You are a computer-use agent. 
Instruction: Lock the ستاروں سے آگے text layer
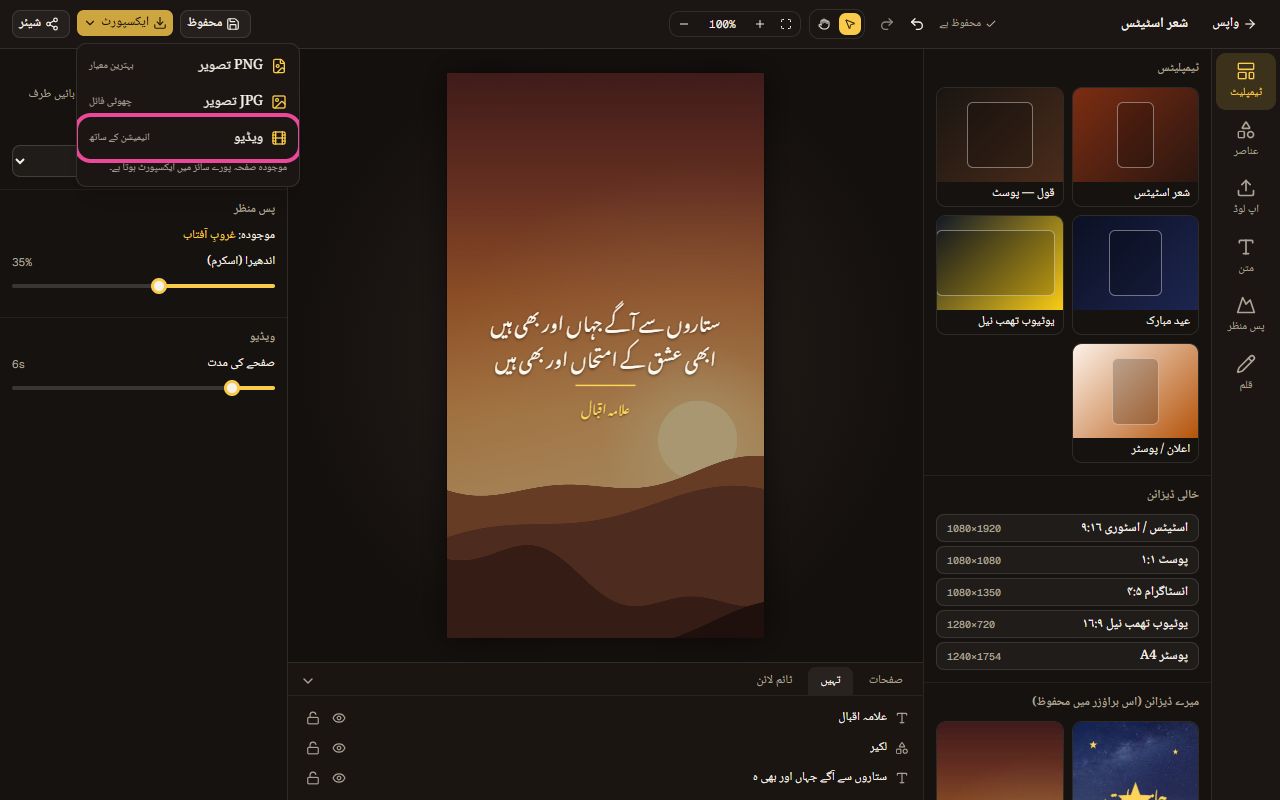(313, 778)
